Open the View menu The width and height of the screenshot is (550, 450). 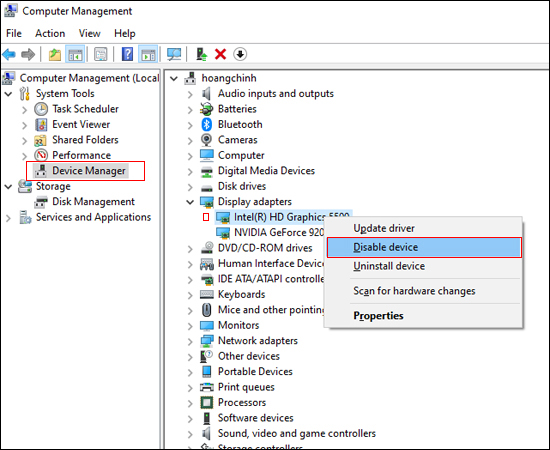coord(89,33)
